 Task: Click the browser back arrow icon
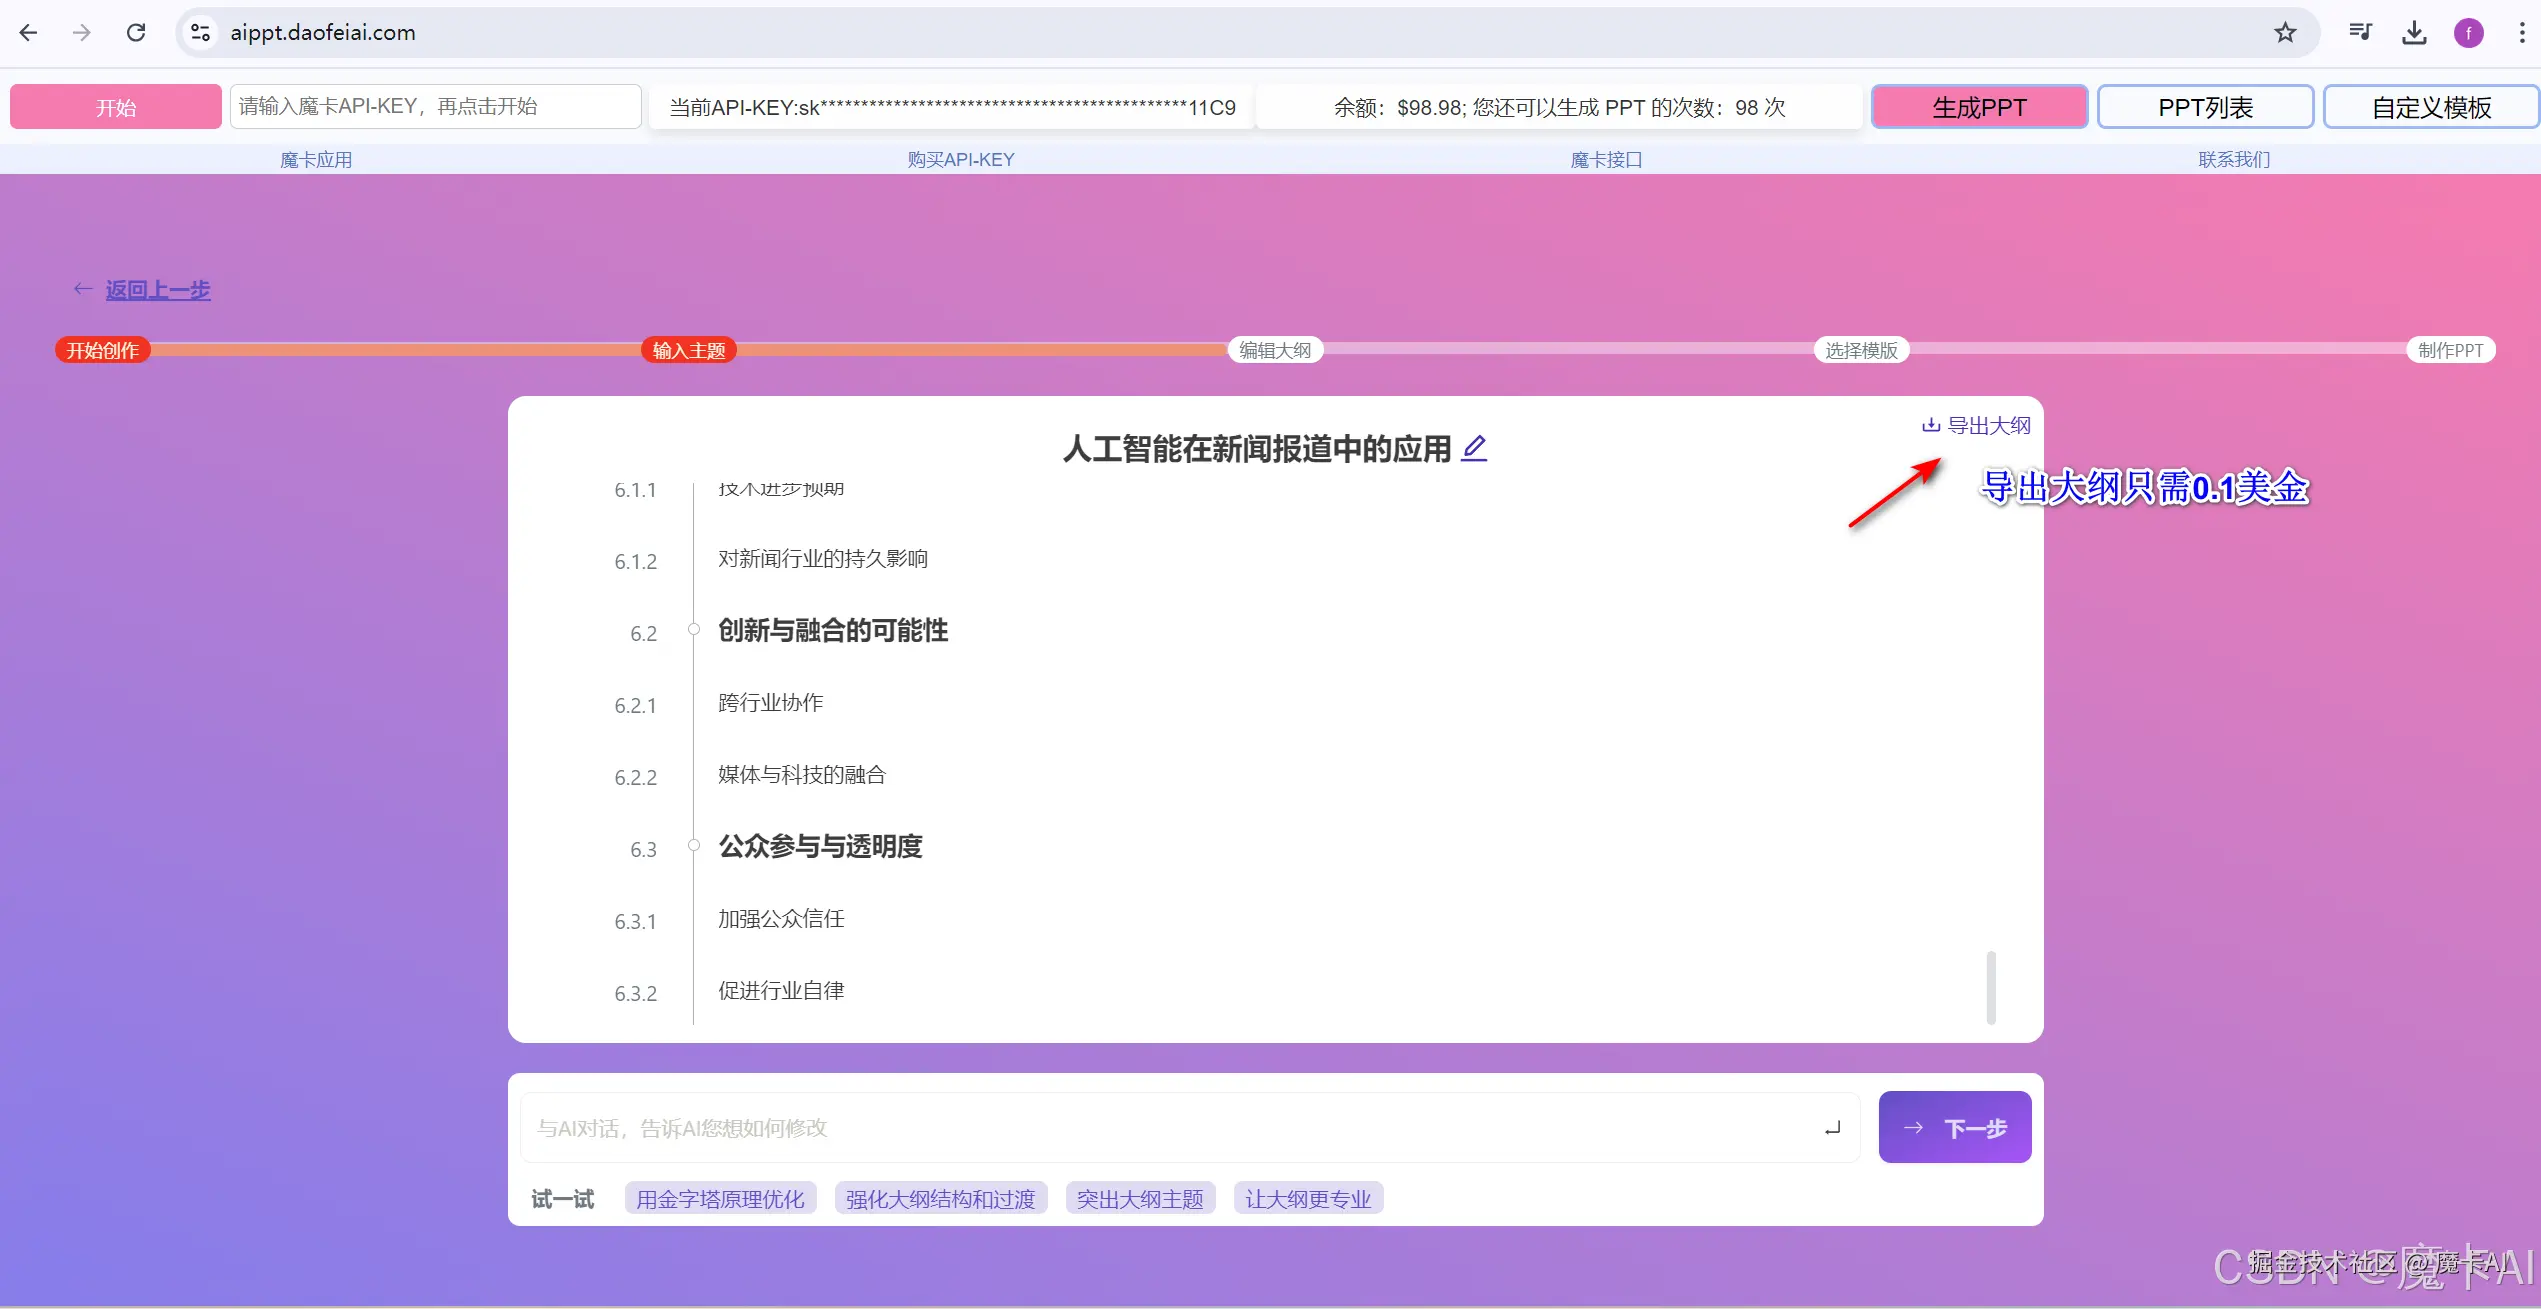coord(29,33)
